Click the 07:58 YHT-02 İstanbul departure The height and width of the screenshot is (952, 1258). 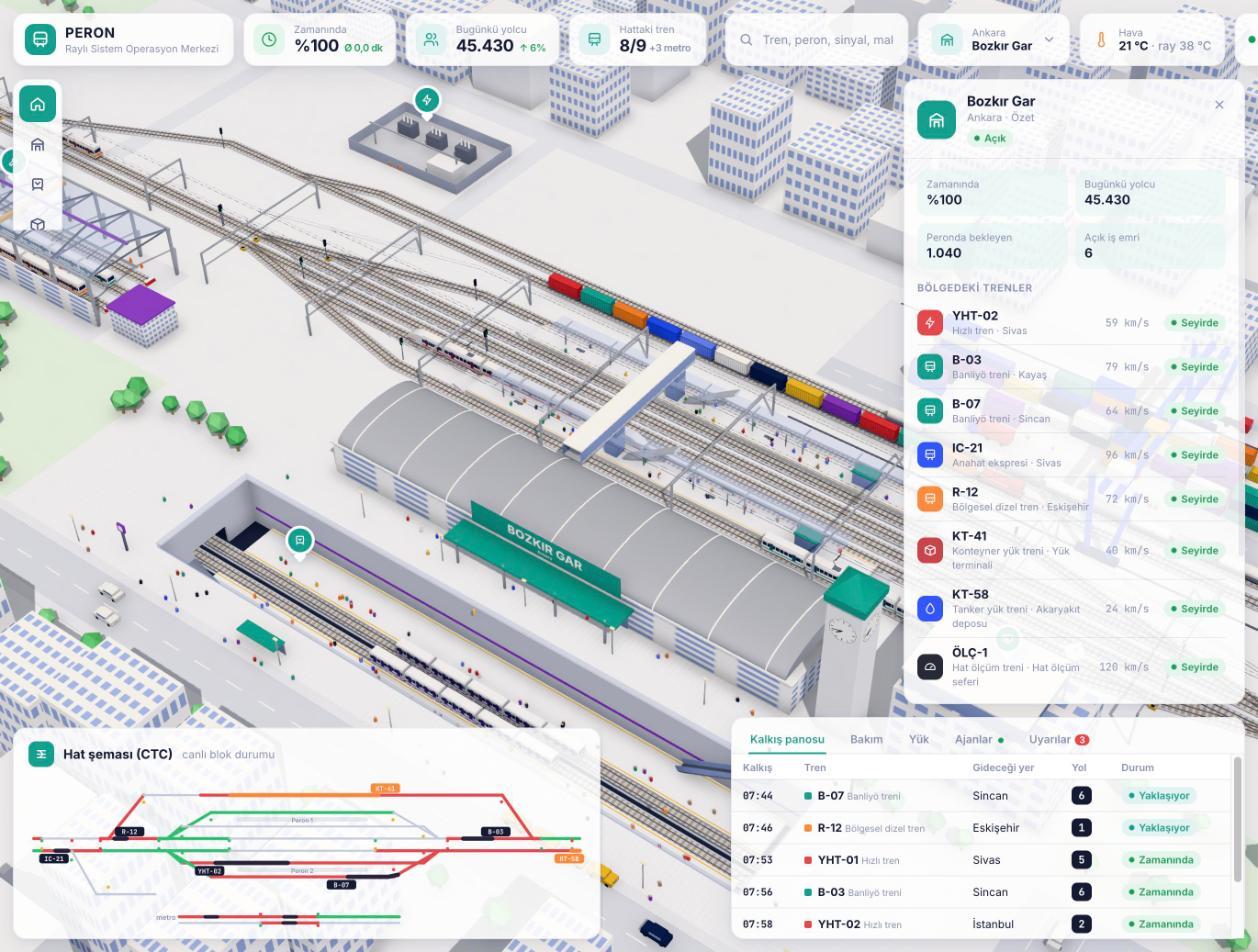pos(983,924)
